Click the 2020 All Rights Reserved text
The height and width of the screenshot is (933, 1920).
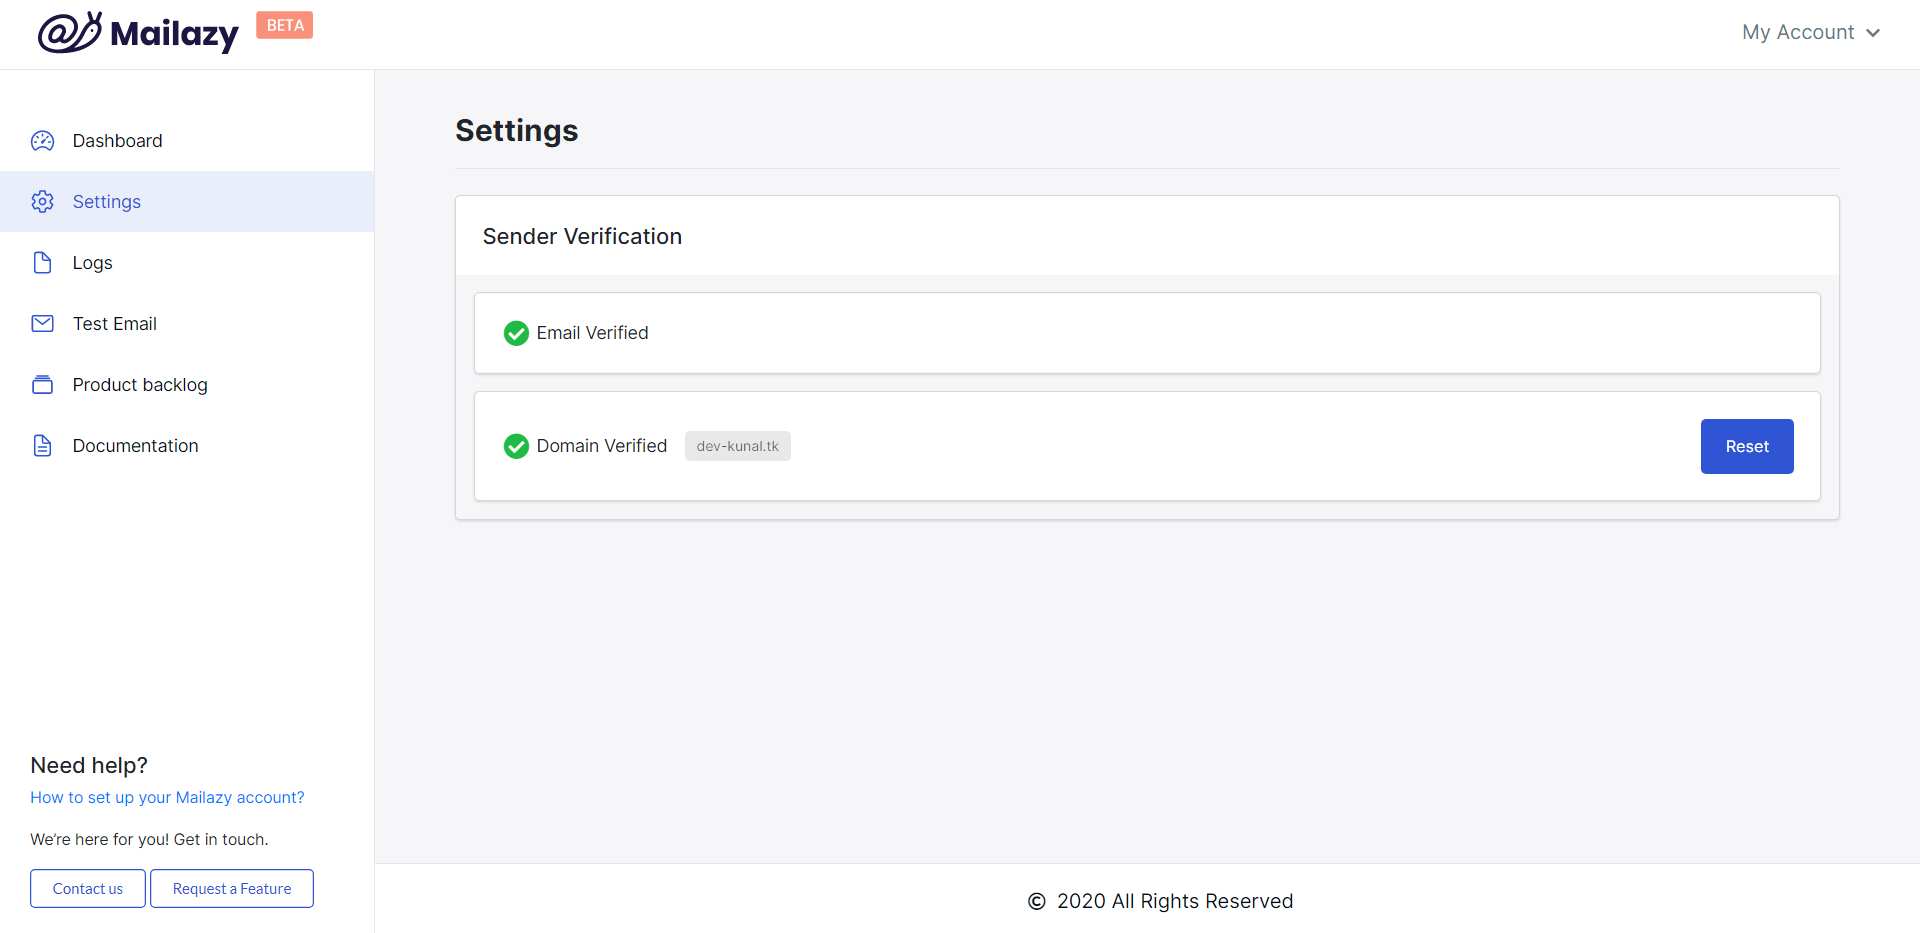[1175, 901]
